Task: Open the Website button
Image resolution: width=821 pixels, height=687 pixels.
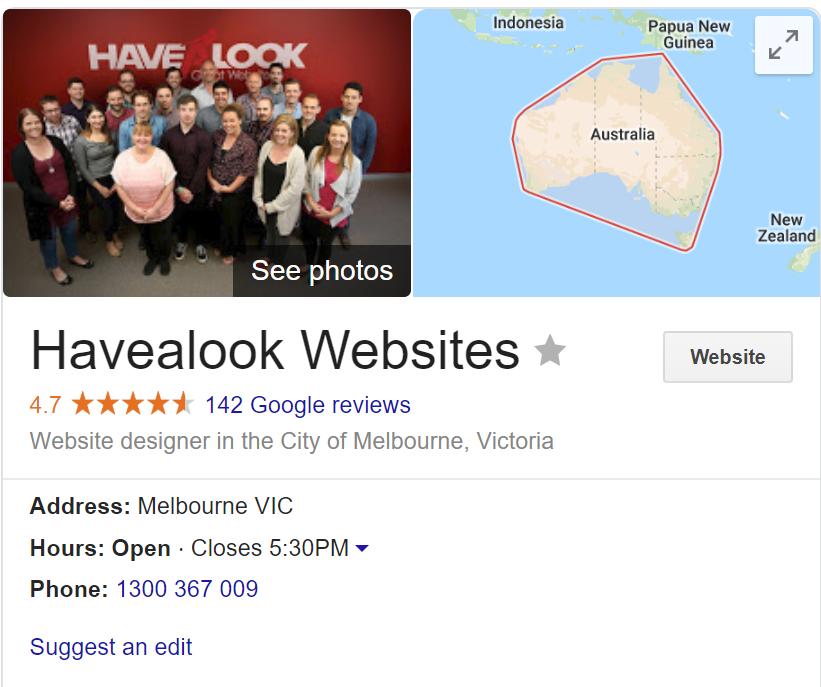Action: click(x=728, y=357)
